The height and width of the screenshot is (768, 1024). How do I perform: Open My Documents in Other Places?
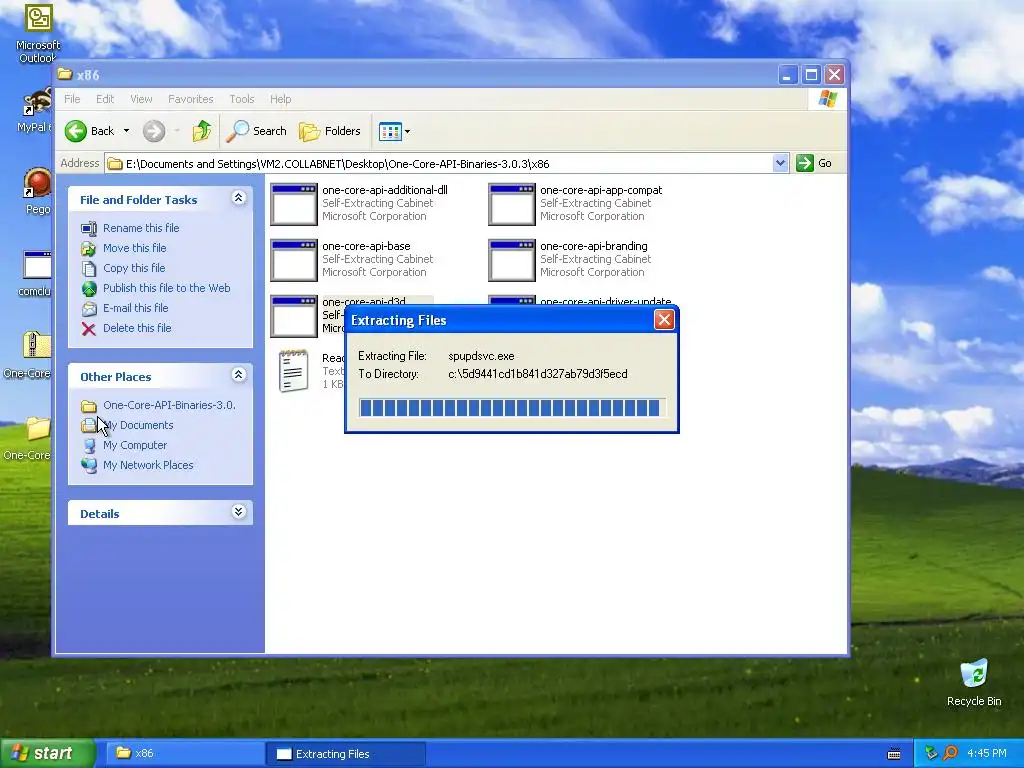138,426
